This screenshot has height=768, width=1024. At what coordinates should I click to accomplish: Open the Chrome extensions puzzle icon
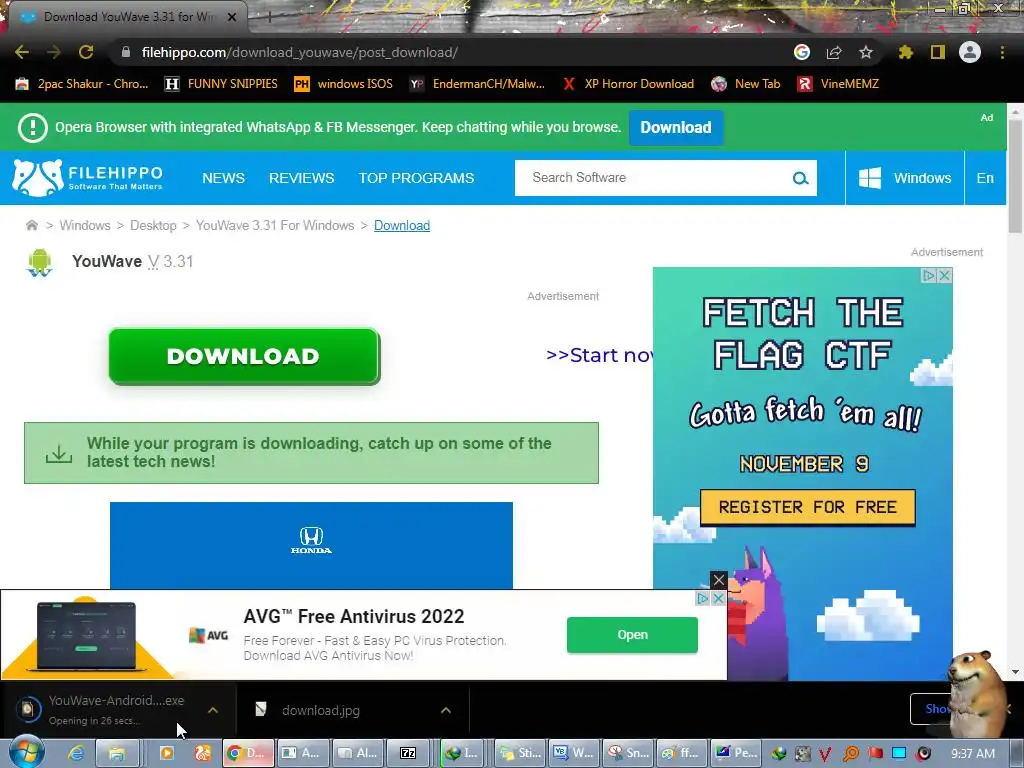905,52
